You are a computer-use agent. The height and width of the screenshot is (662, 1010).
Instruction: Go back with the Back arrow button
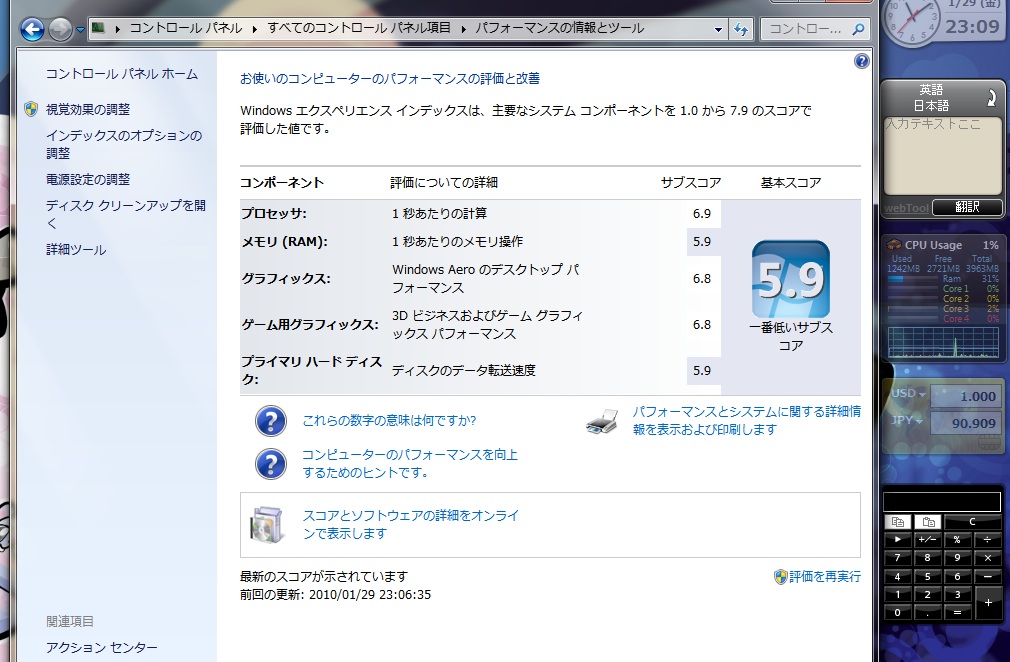coord(32,29)
